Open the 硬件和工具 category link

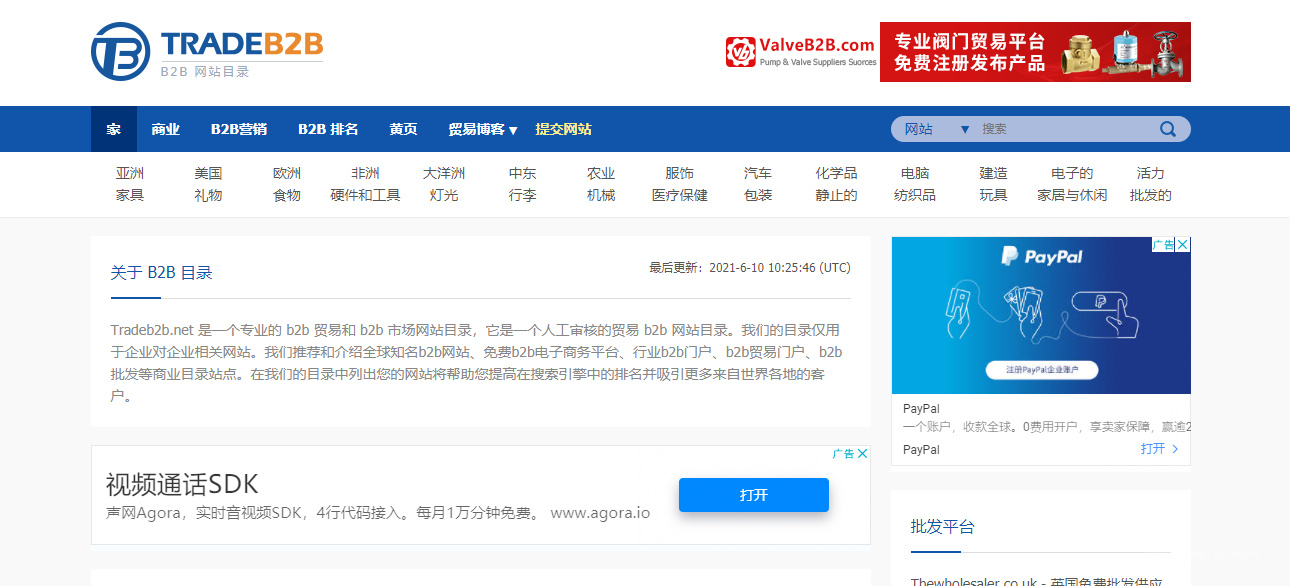365,195
